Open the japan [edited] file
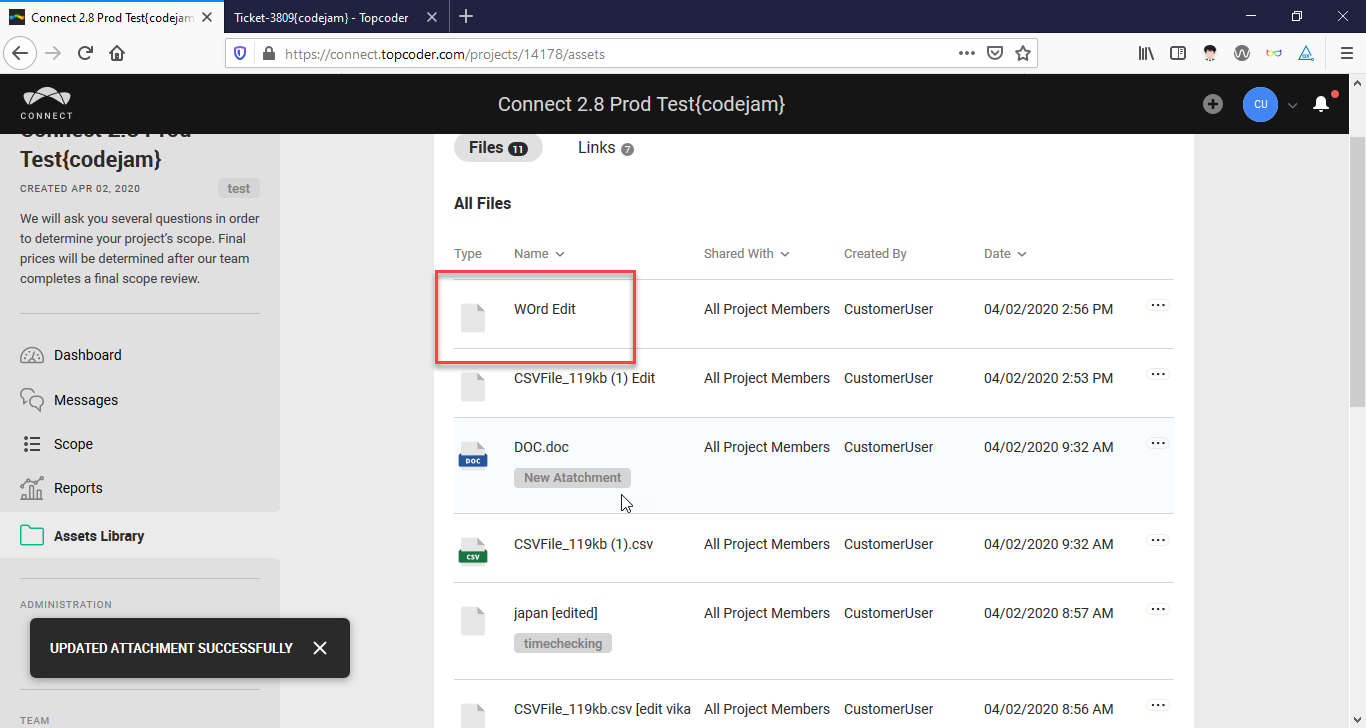The height and width of the screenshot is (728, 1366). tap(556, 613)
